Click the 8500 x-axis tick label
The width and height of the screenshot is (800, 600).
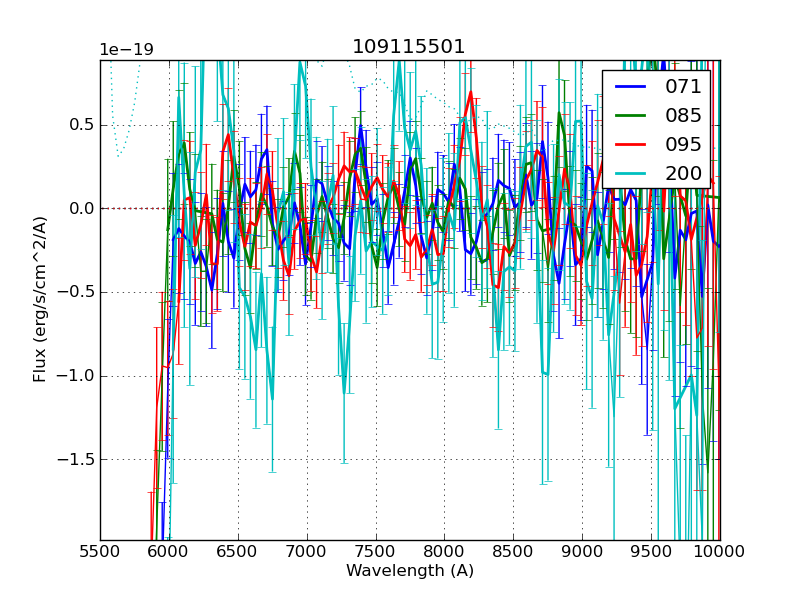pyautogui.click(x=513, y=551)
